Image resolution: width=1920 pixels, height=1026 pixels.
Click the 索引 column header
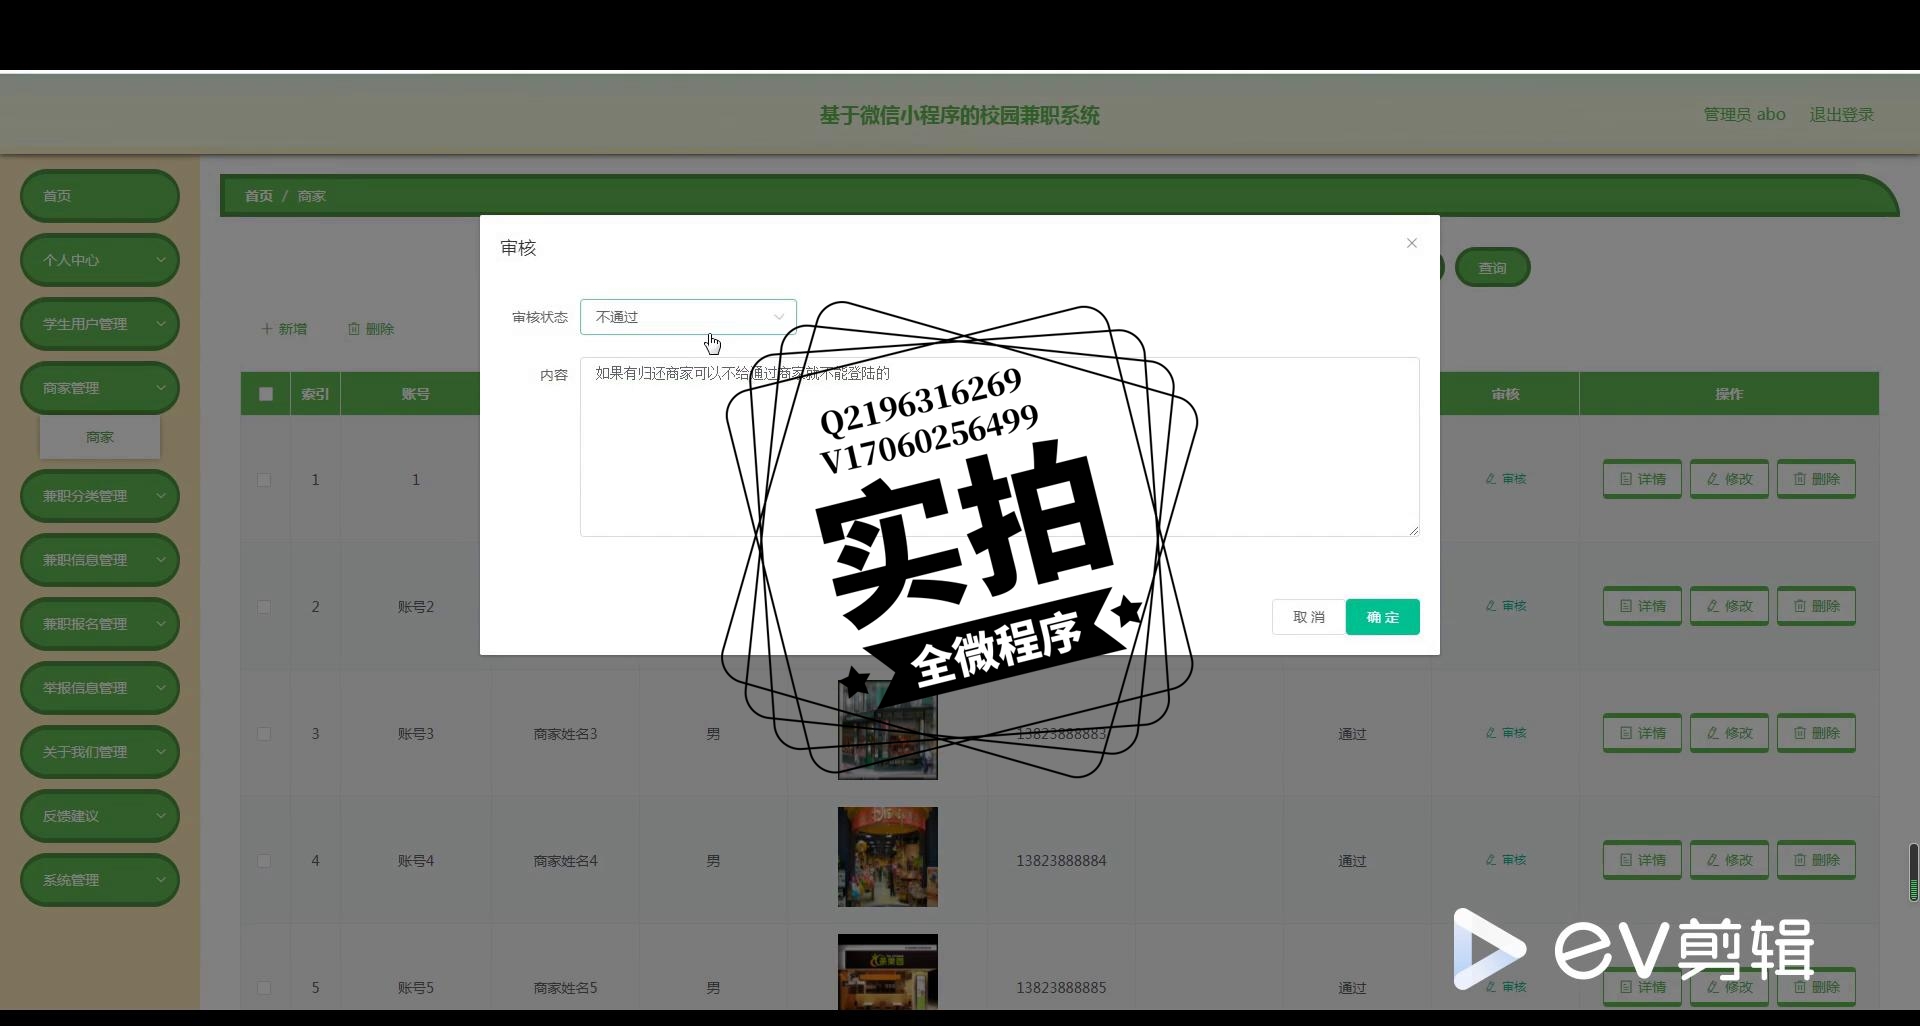pos(315,394)
